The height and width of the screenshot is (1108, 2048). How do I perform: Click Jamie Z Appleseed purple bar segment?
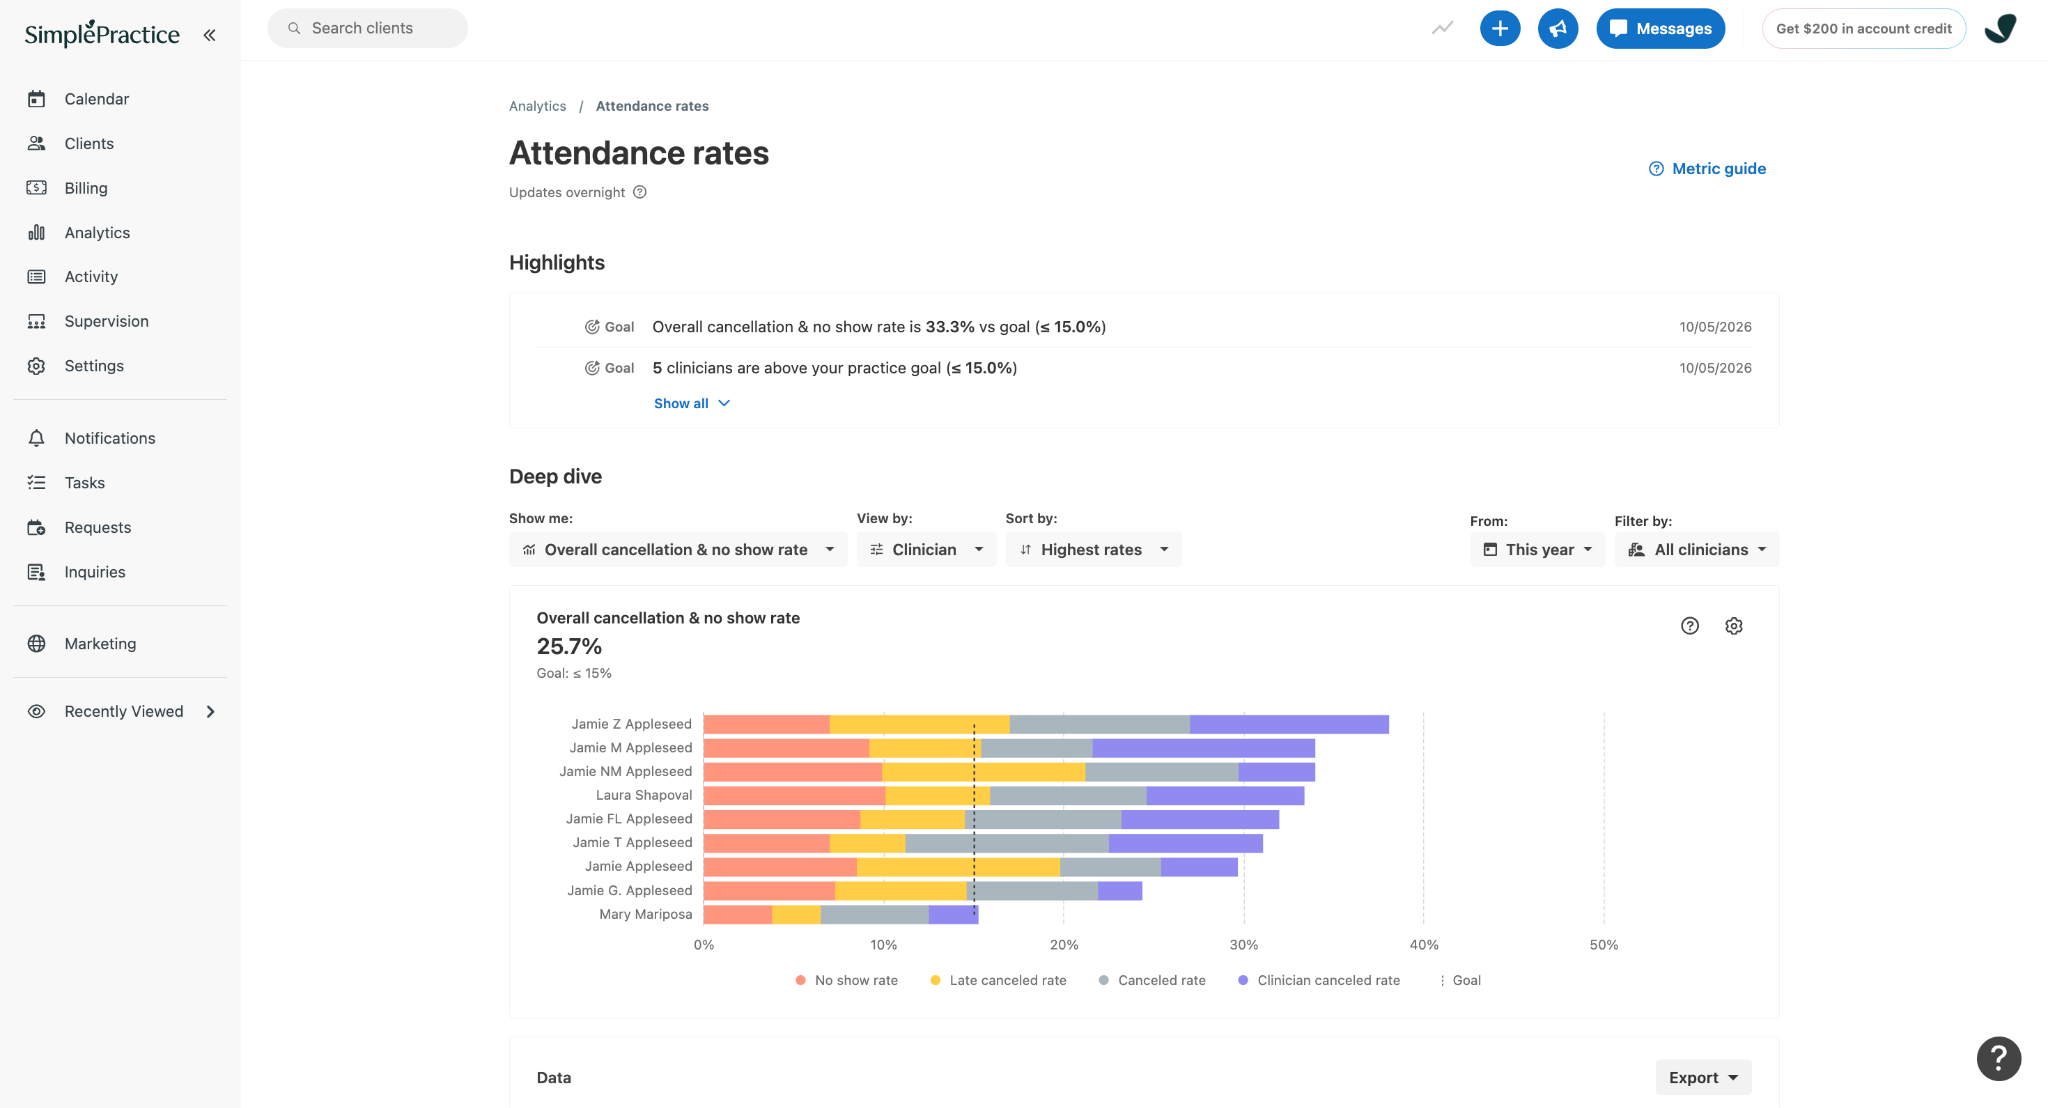pos(1289,724)
